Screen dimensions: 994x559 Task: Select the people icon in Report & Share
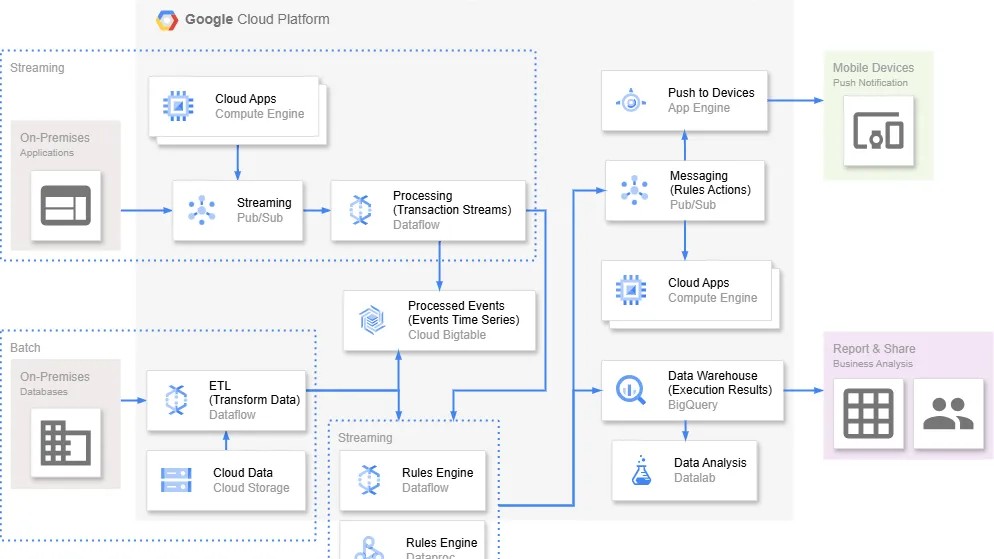click(948, 414)
